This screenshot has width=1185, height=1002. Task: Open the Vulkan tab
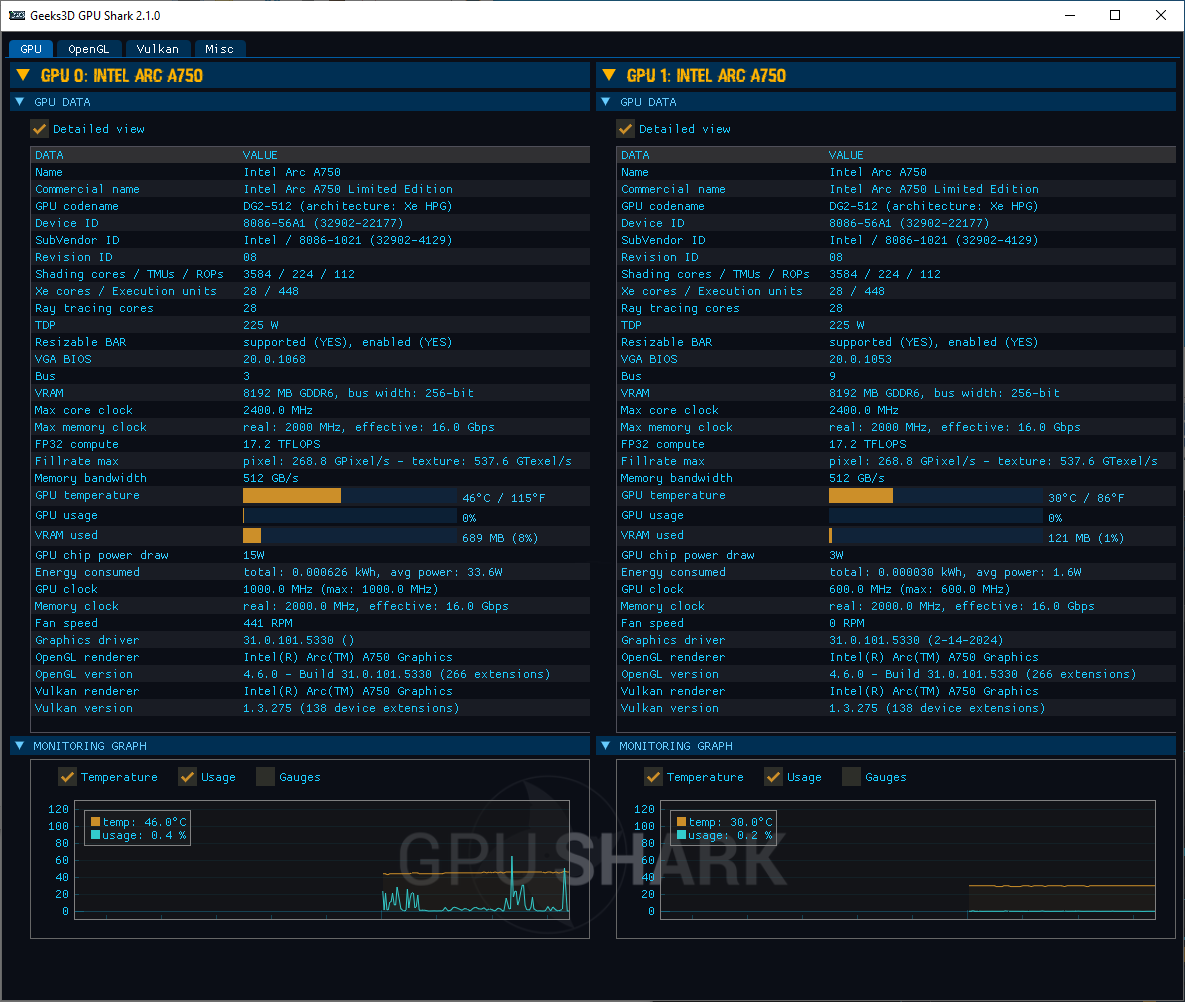coord(157,49)
